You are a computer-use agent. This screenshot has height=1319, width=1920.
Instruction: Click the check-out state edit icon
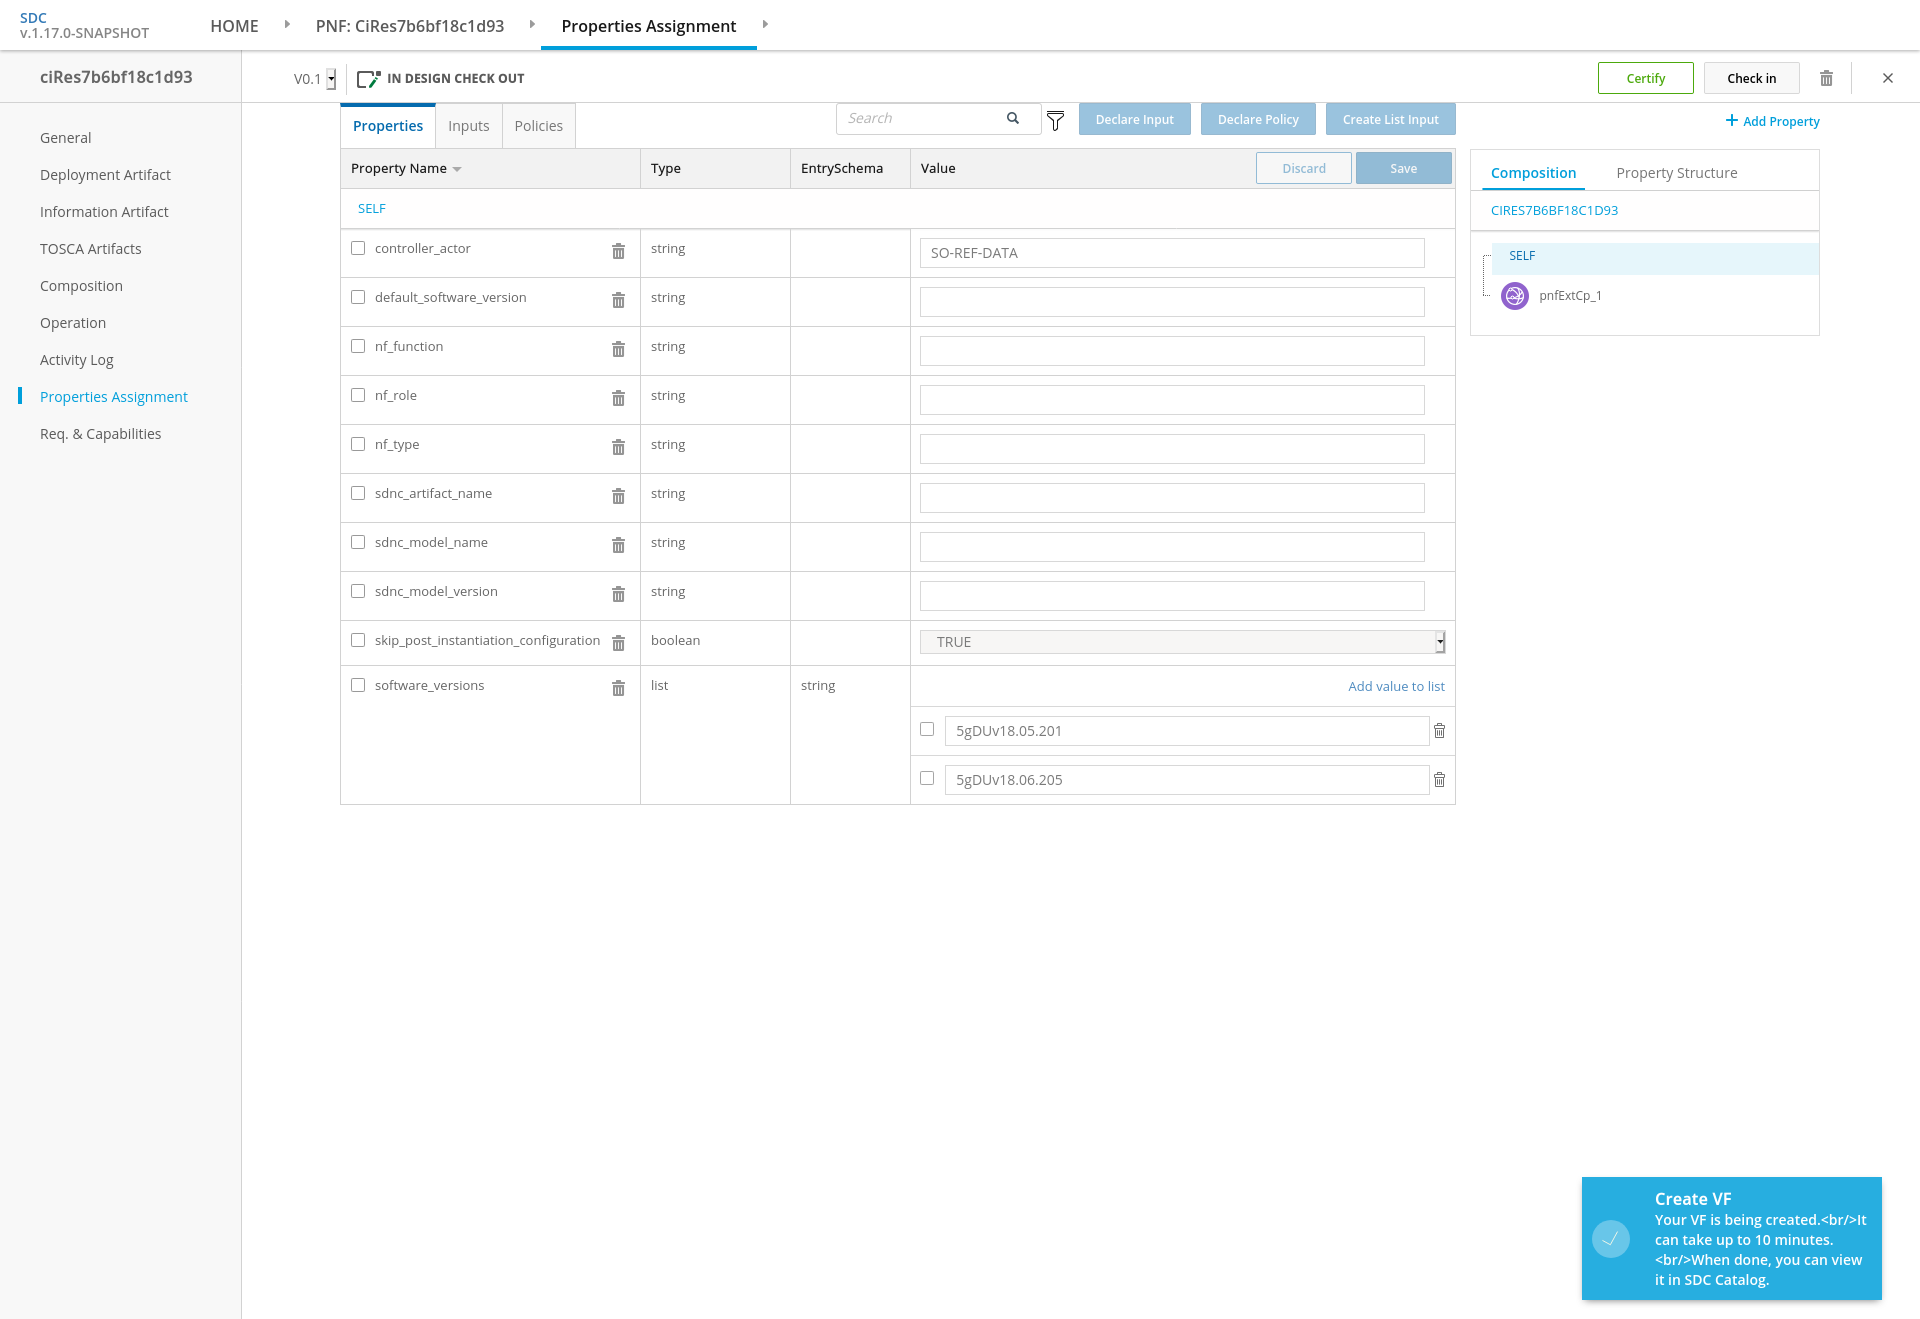tap(368, 78)
